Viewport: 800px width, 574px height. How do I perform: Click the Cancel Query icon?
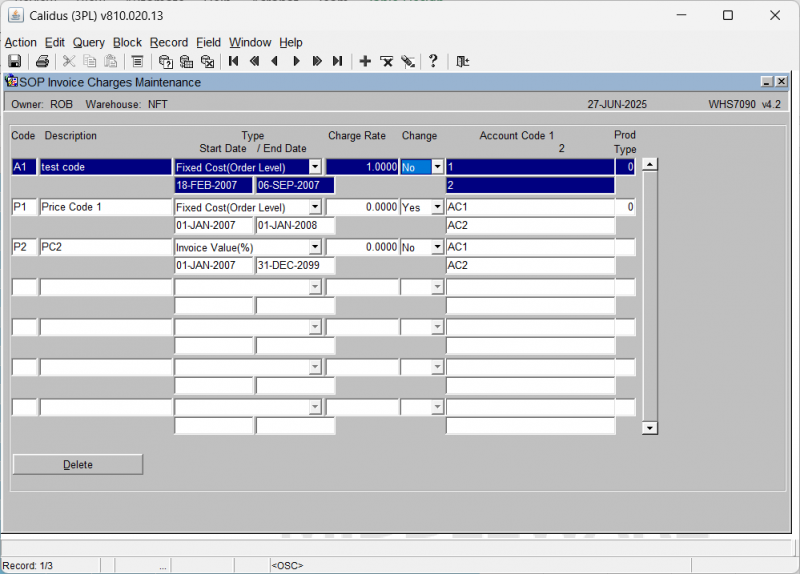click(x=207, y=61)
